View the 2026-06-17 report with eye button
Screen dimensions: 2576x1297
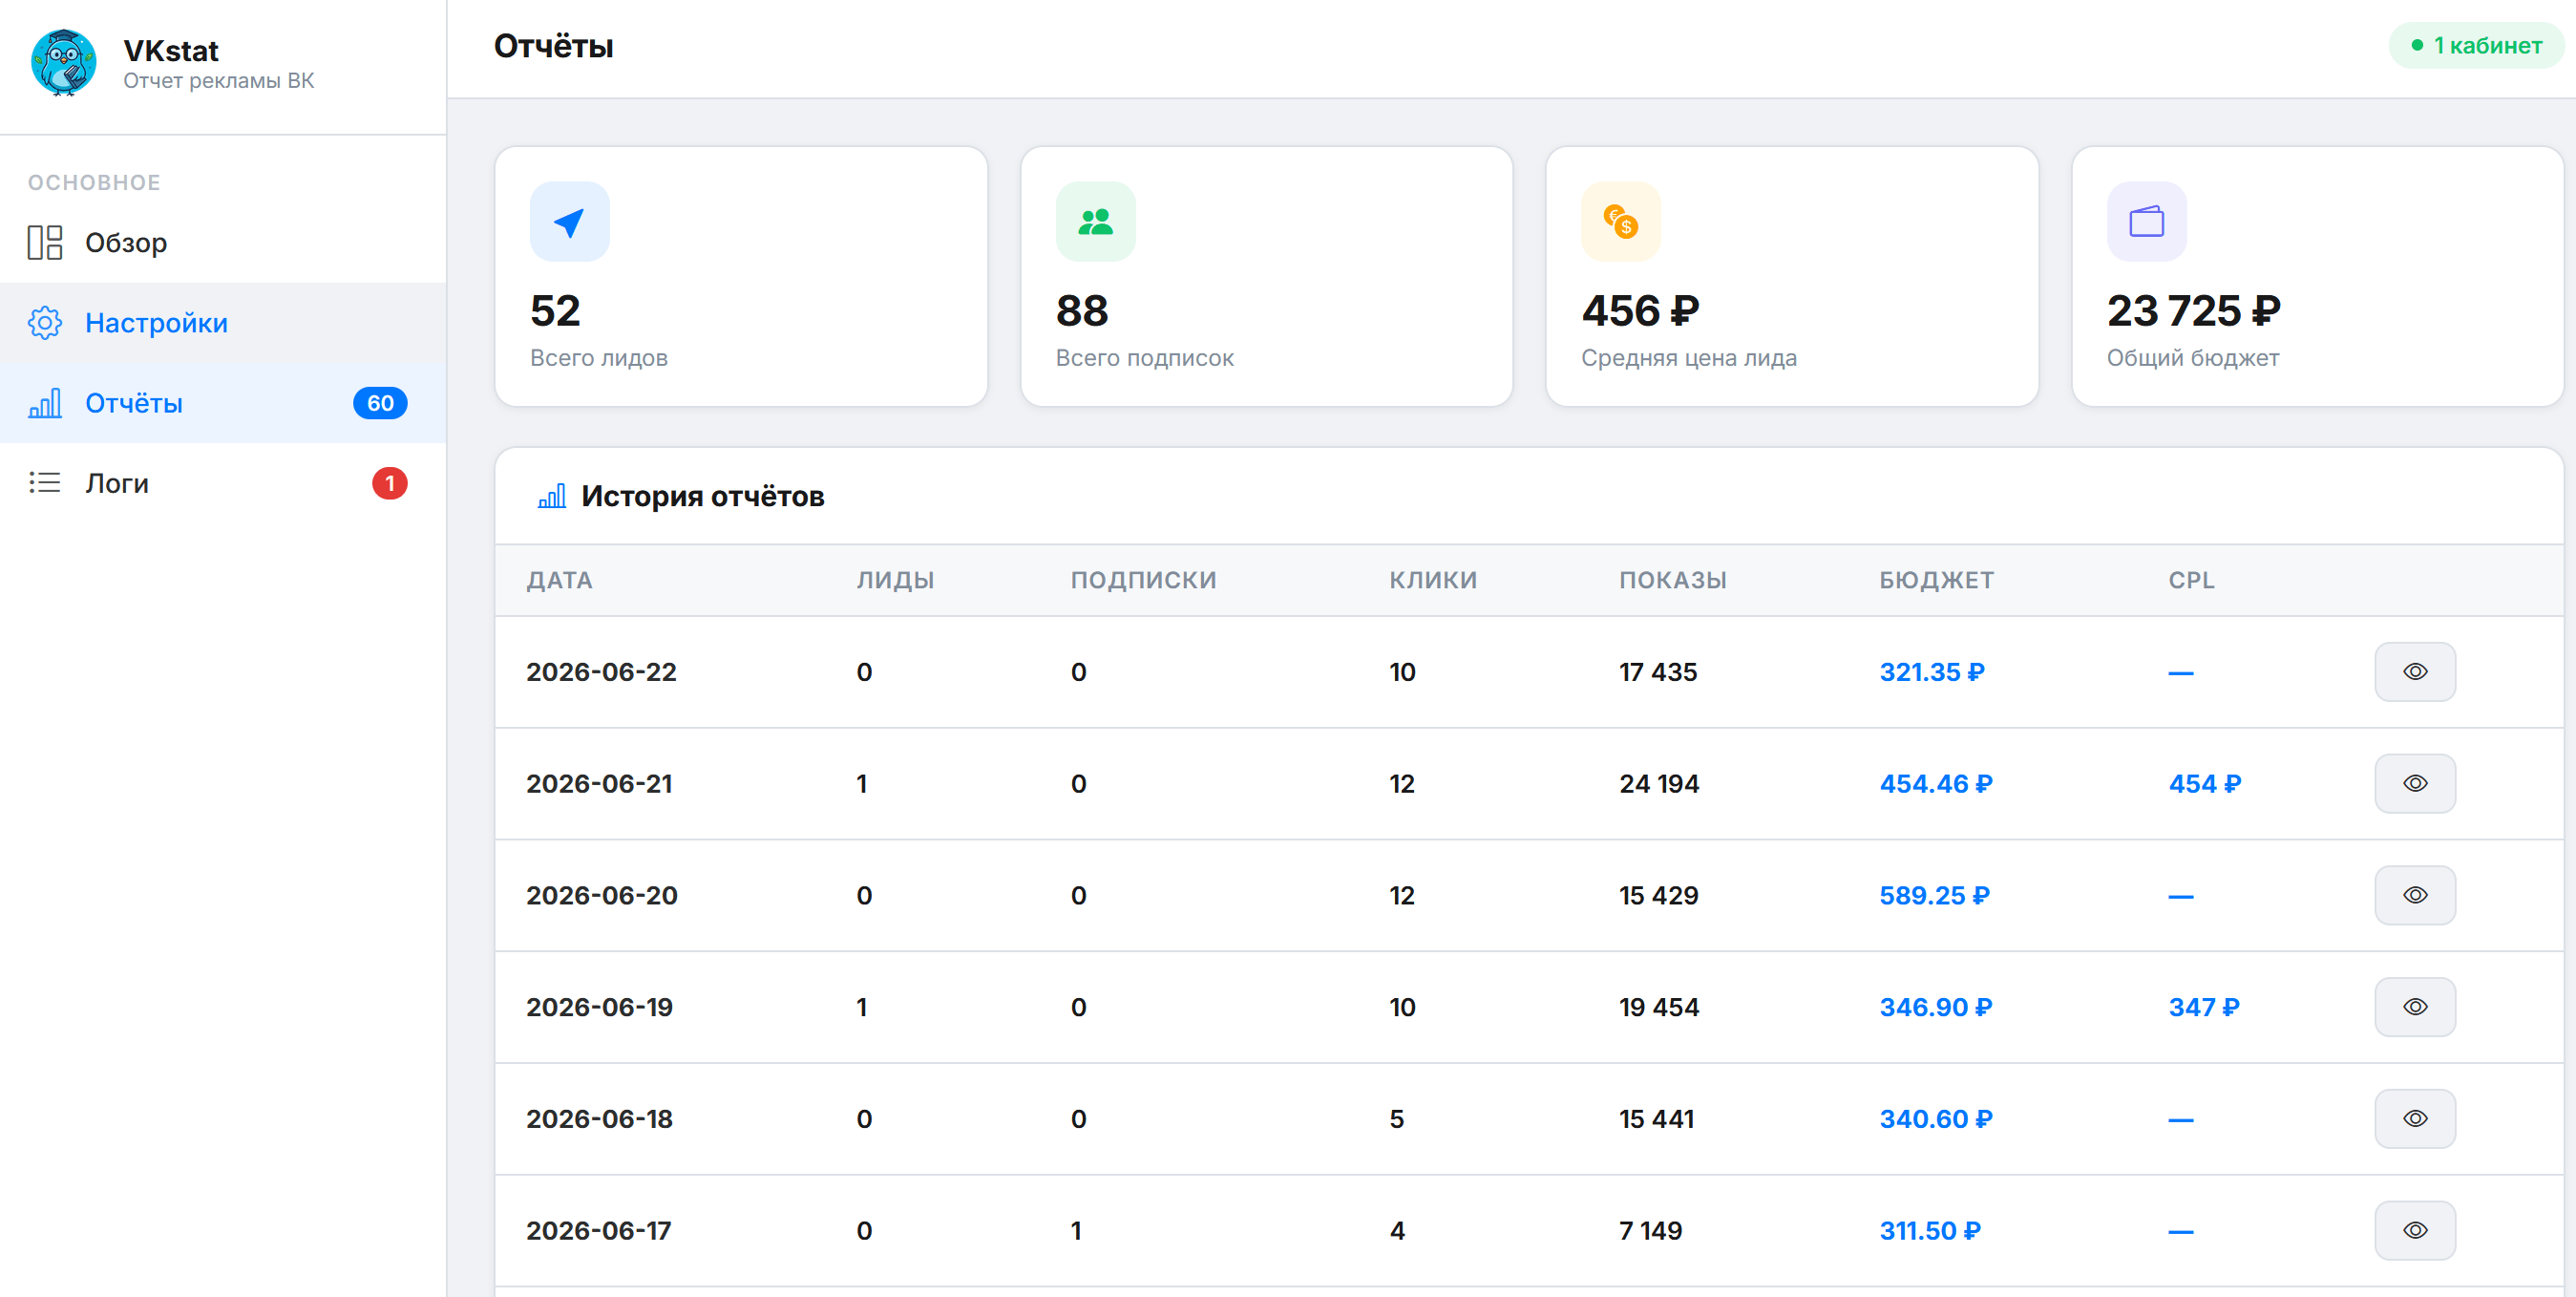coord(2414,1231)
